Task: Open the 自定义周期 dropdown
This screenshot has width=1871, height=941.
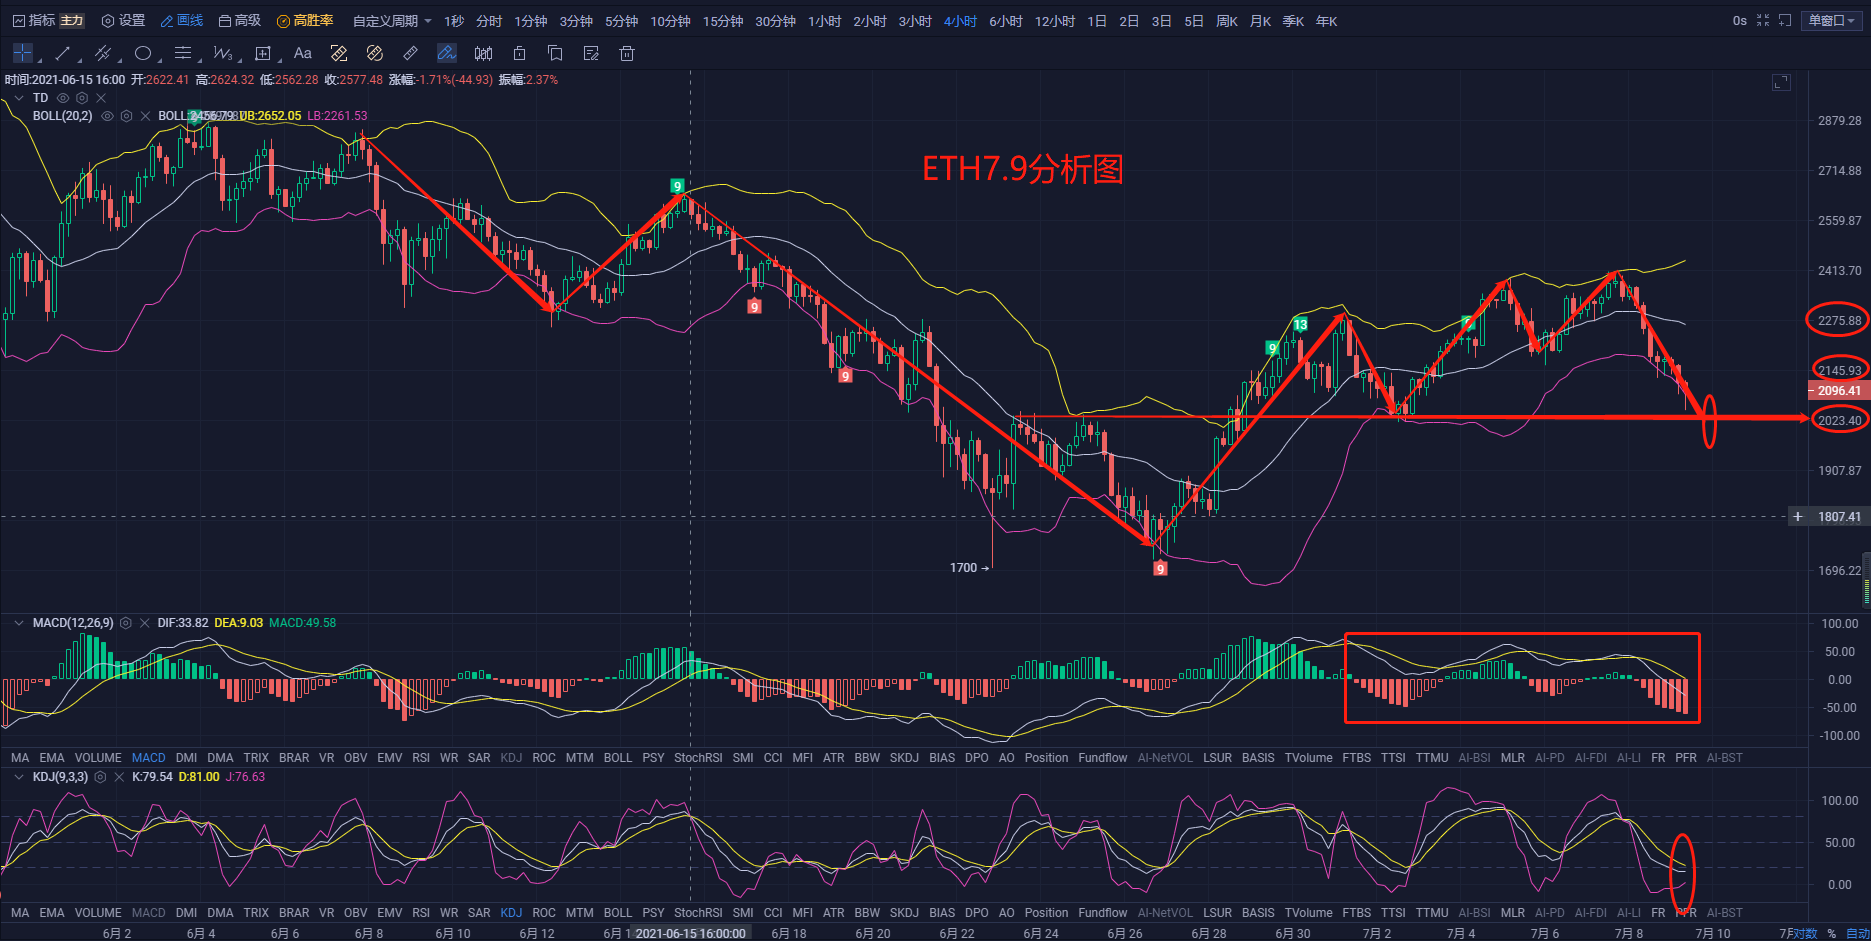Action: 392,21
